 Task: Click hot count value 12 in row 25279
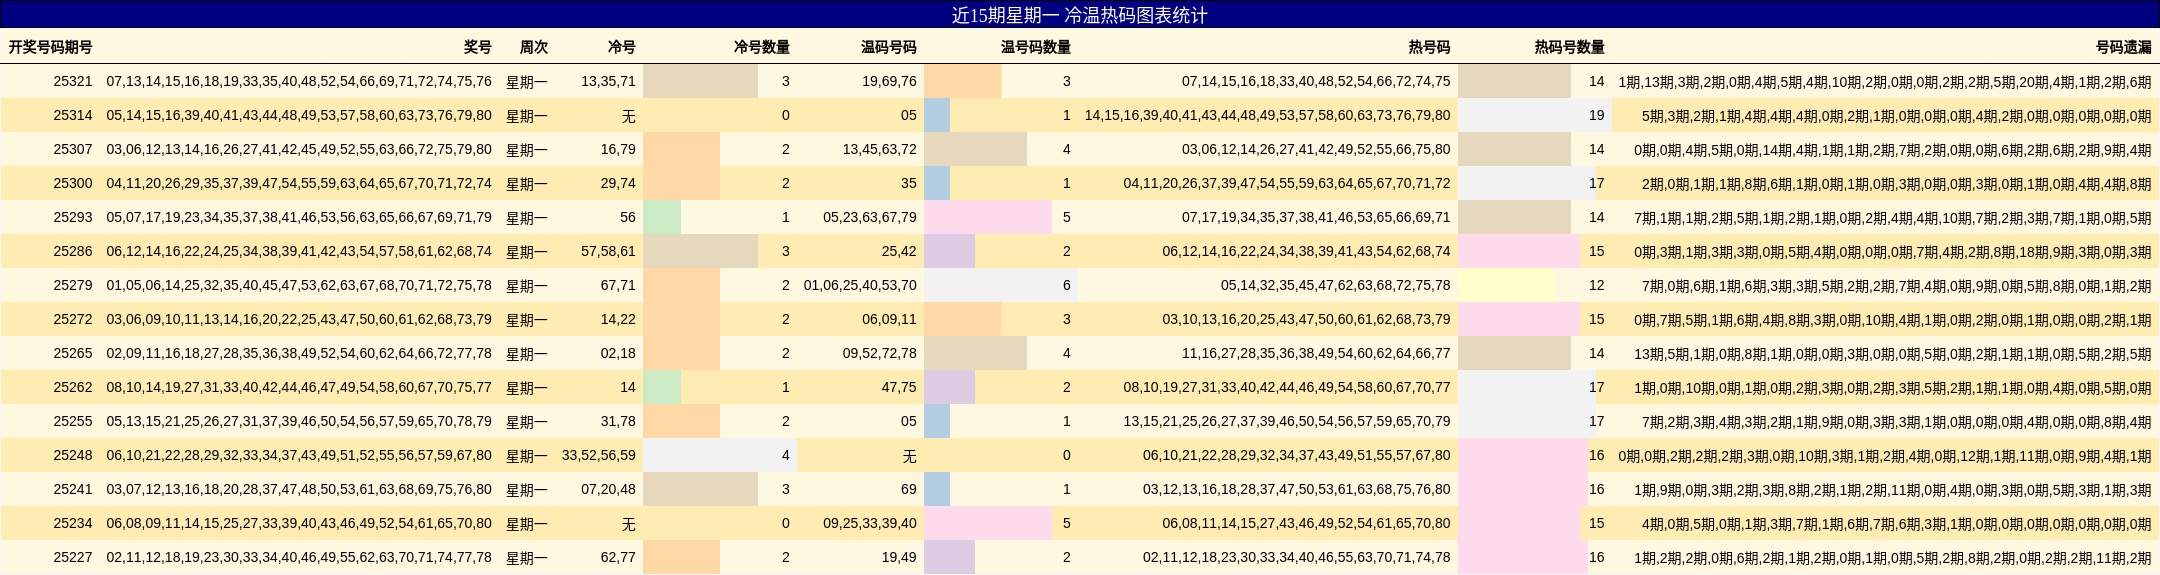[x=1597, y=285]
